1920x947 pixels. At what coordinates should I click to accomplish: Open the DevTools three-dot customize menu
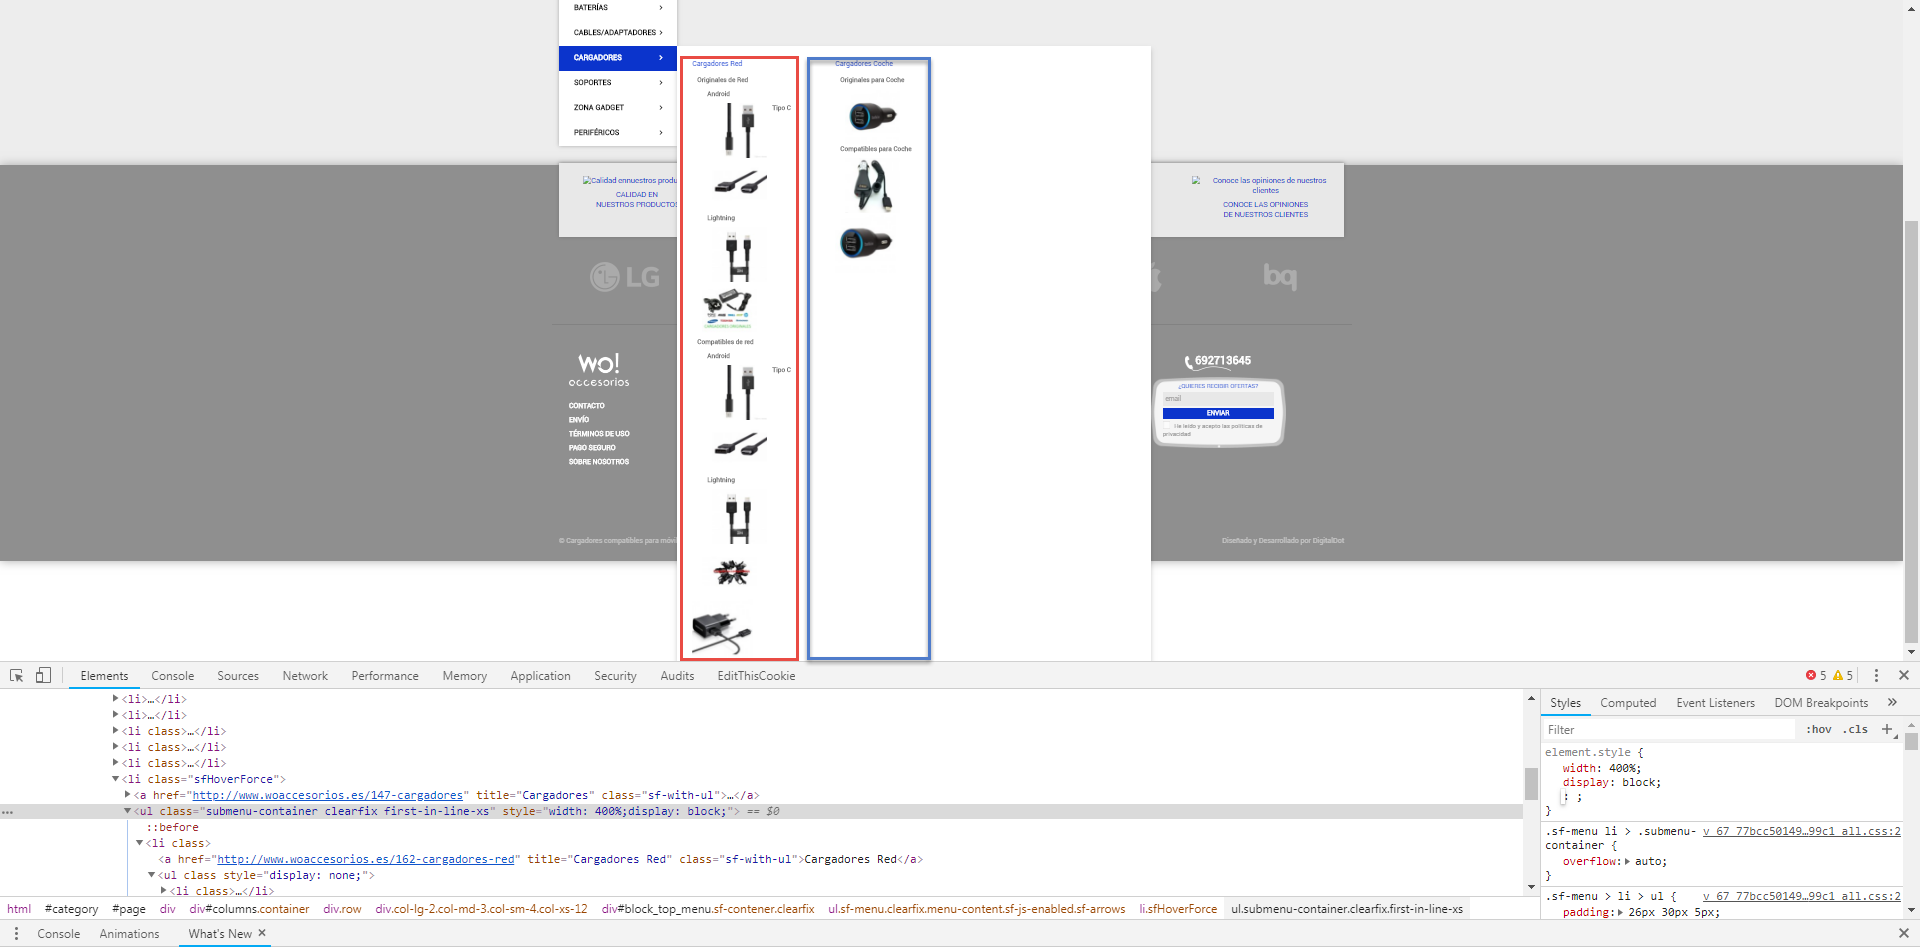[1876, 676]
